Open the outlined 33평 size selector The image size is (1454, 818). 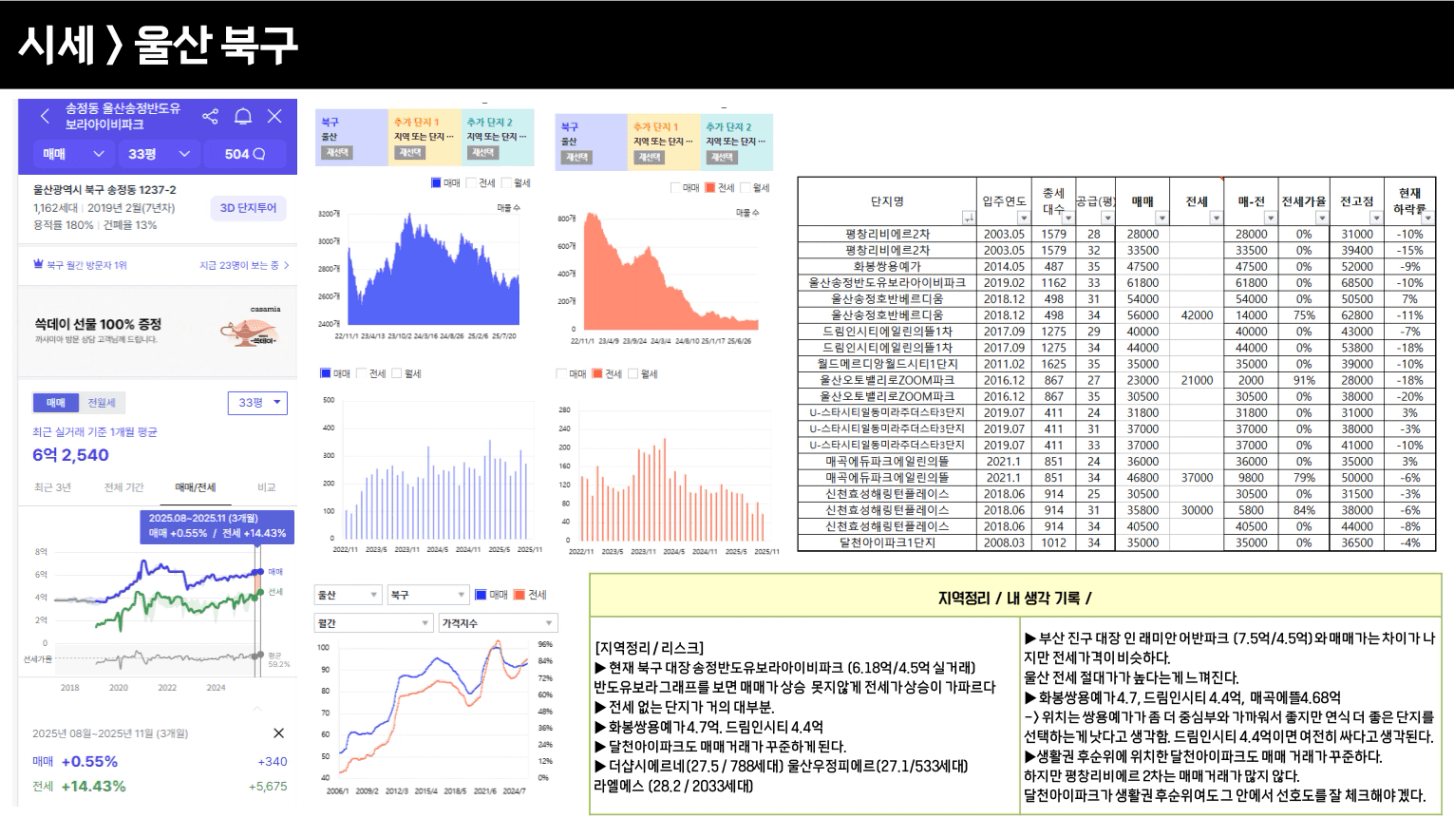[258, 403]
